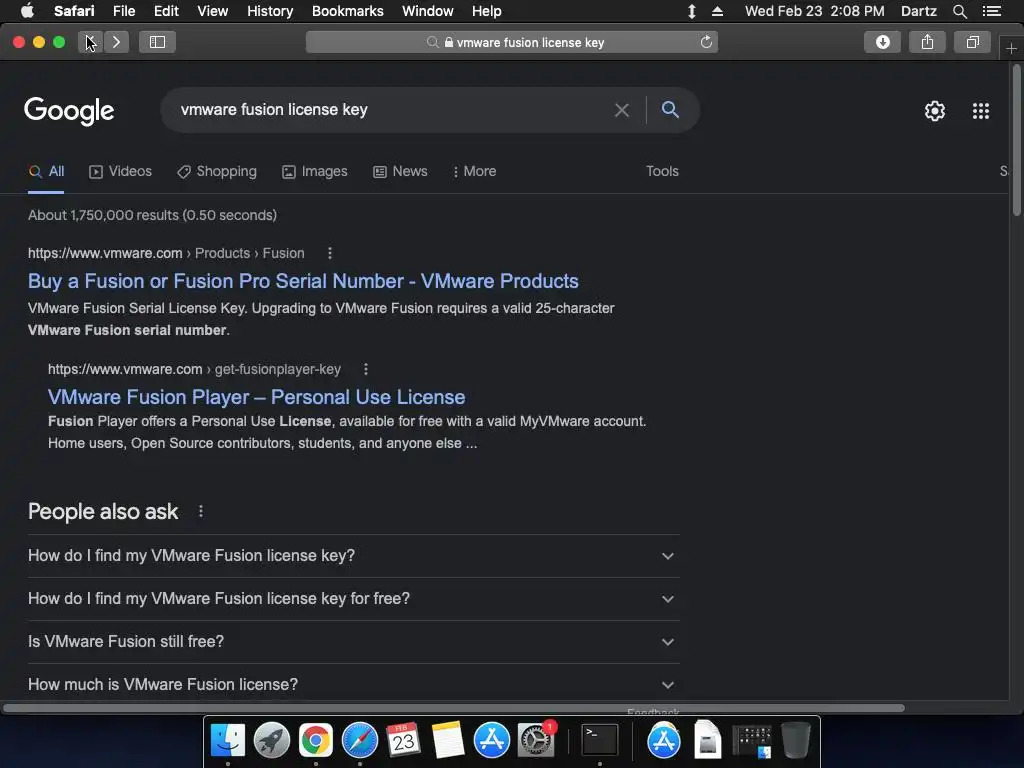Open Finder from the Dock

coord(227,741)
